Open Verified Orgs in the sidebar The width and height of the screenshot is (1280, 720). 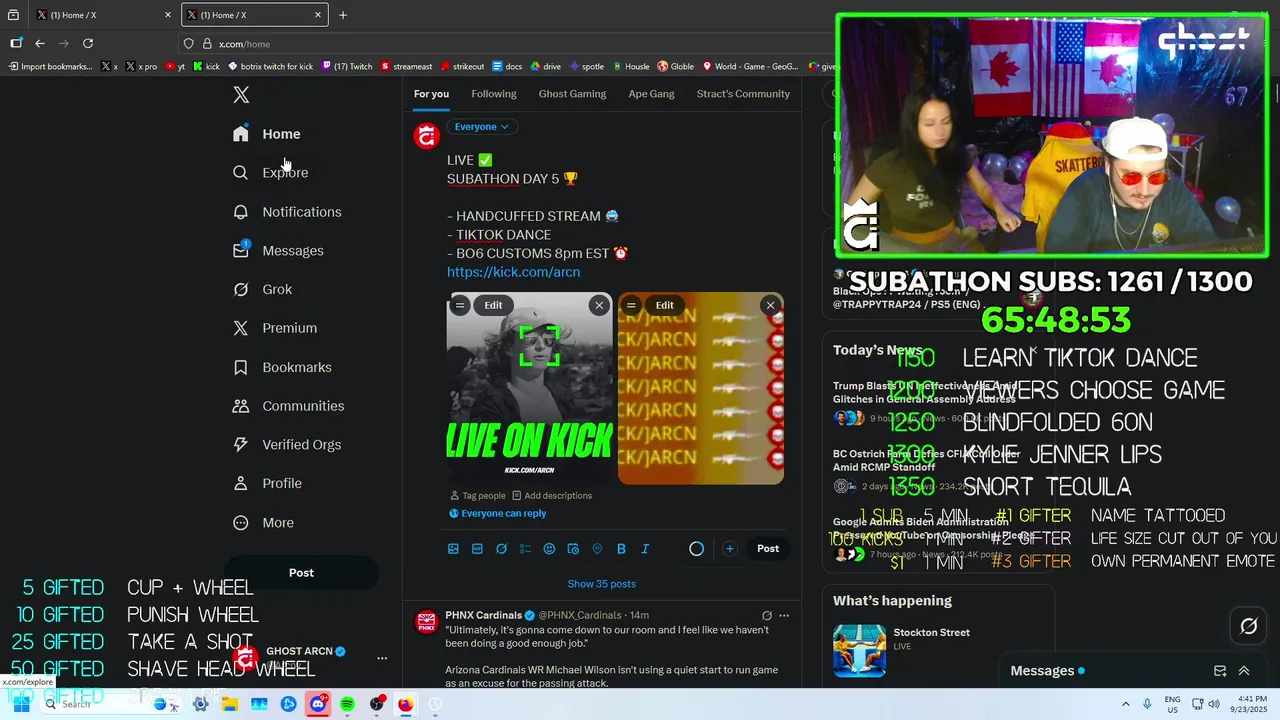tap(287, 445)
